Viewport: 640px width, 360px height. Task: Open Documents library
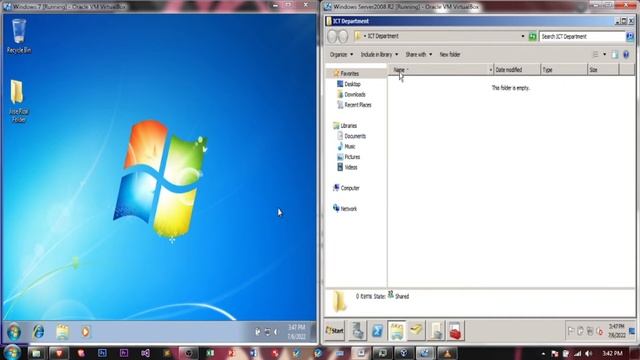[351, 136]
